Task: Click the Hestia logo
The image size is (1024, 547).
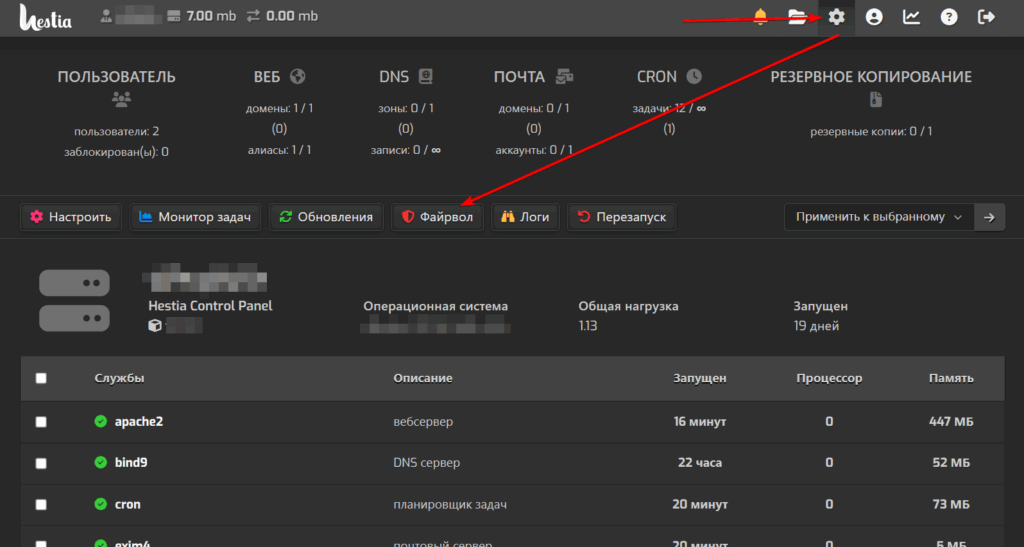Action: 43,17
